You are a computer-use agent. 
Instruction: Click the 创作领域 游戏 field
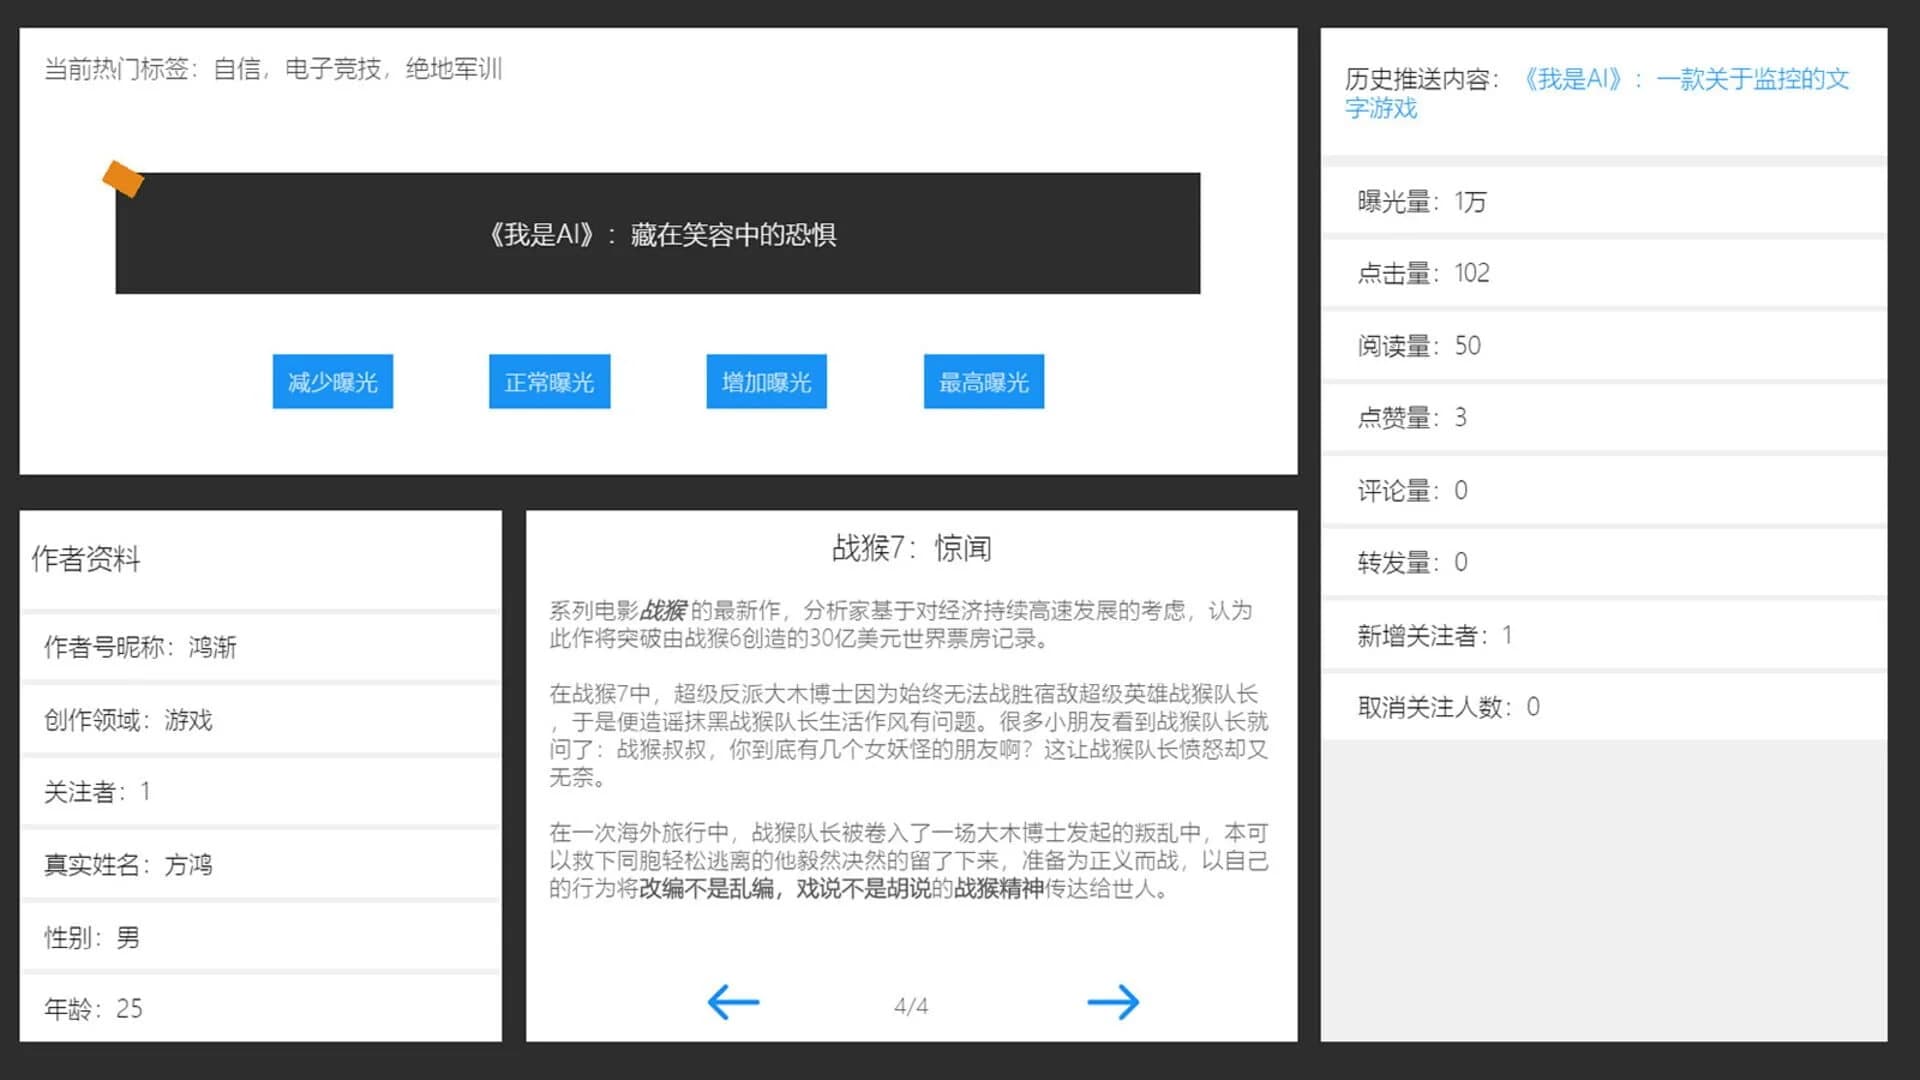(x=128, y=720)
